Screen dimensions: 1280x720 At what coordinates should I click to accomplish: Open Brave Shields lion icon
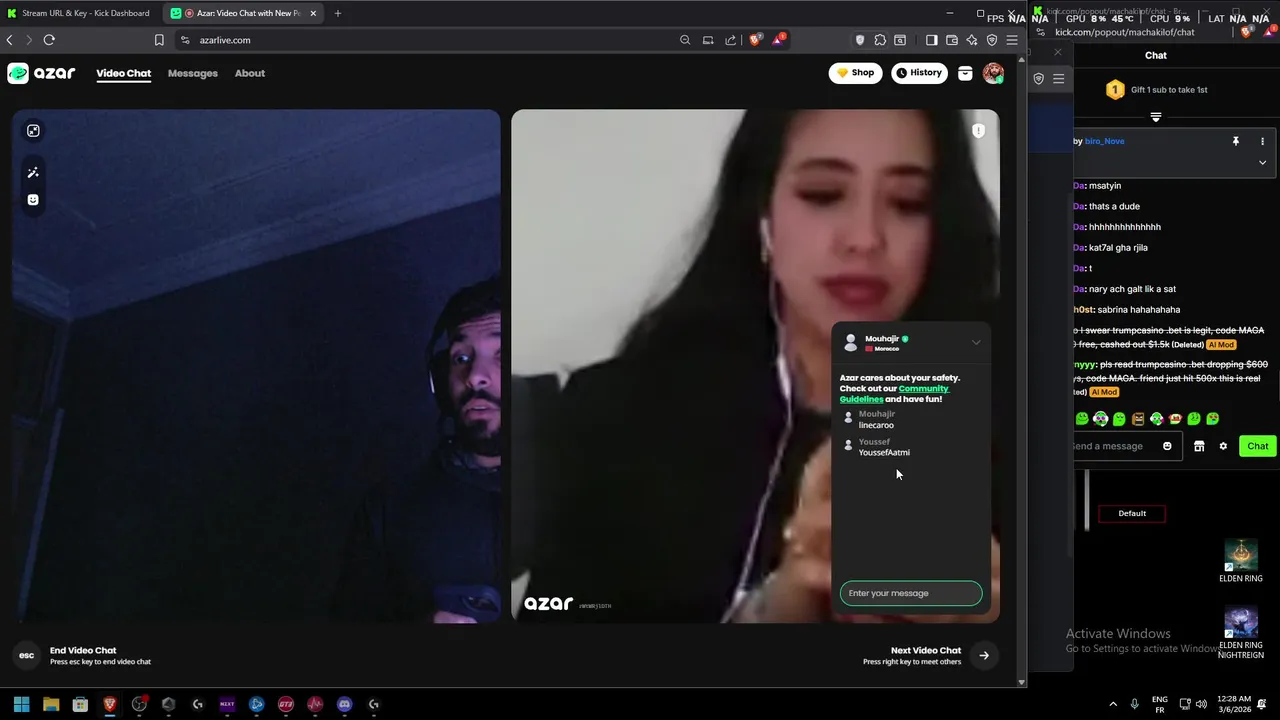[x=755, y=40]
